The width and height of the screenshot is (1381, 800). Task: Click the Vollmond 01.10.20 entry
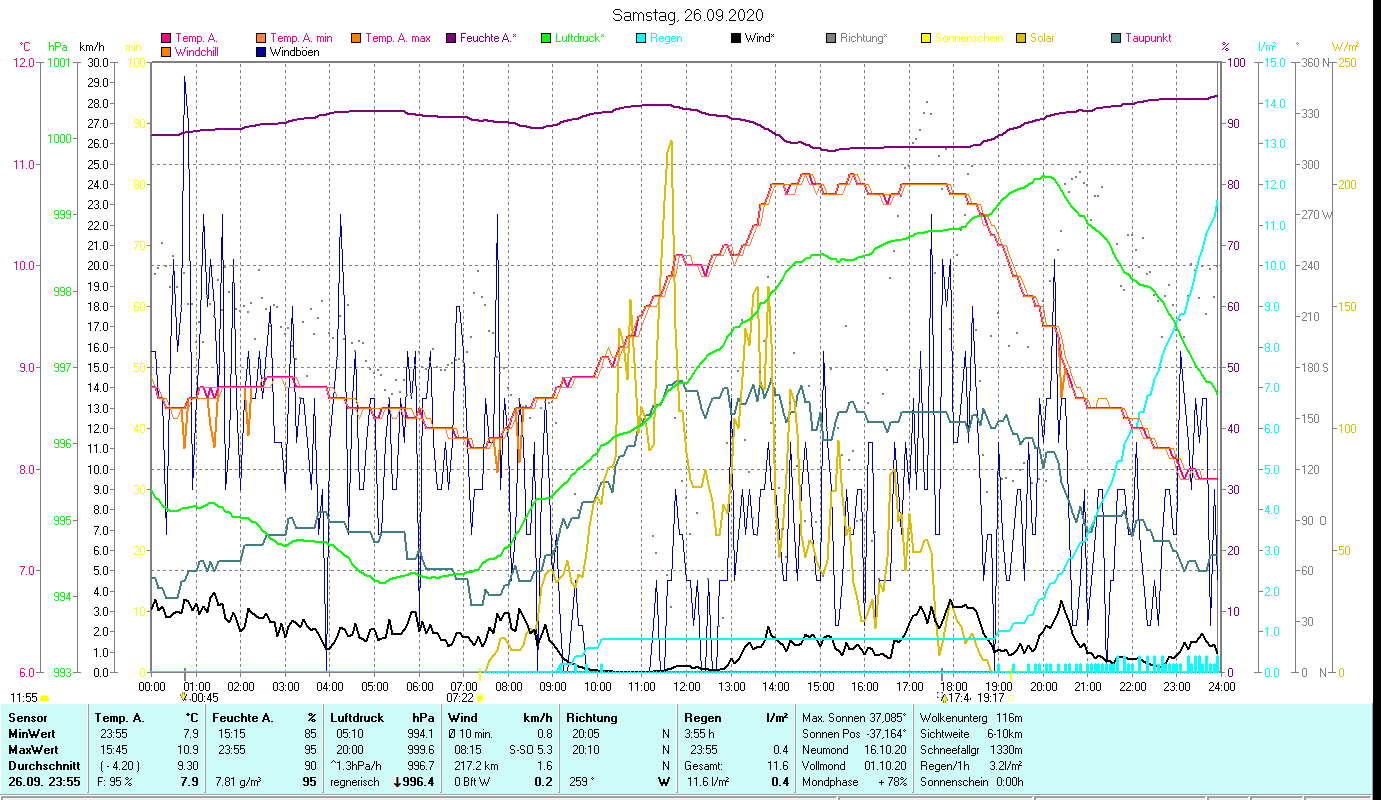pyautogui.click(x=854, y=766)
